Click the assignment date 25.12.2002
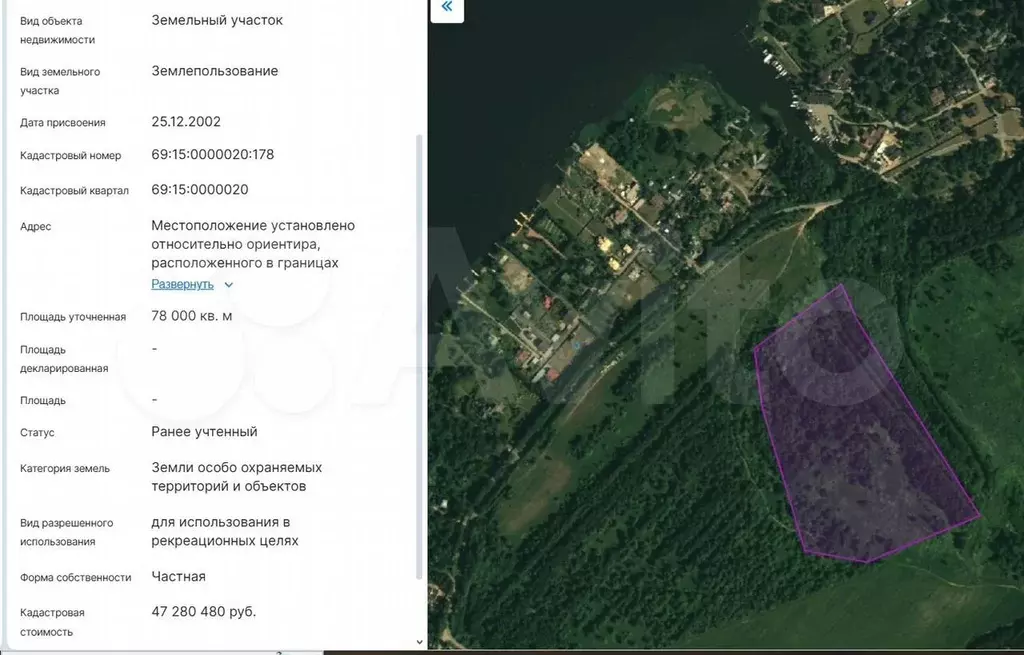 pos(186,122)
